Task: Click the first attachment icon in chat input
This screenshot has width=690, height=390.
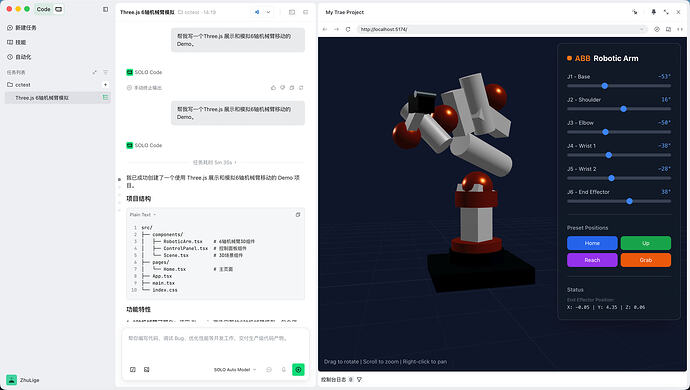Action: pos(133,370)
